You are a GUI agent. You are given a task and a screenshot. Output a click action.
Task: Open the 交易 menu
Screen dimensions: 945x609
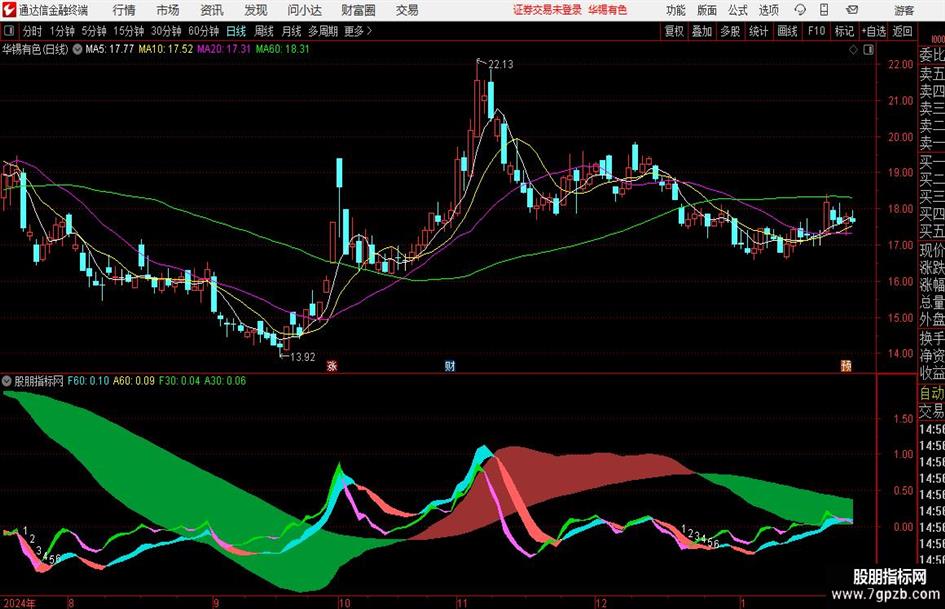pos(407,10)
